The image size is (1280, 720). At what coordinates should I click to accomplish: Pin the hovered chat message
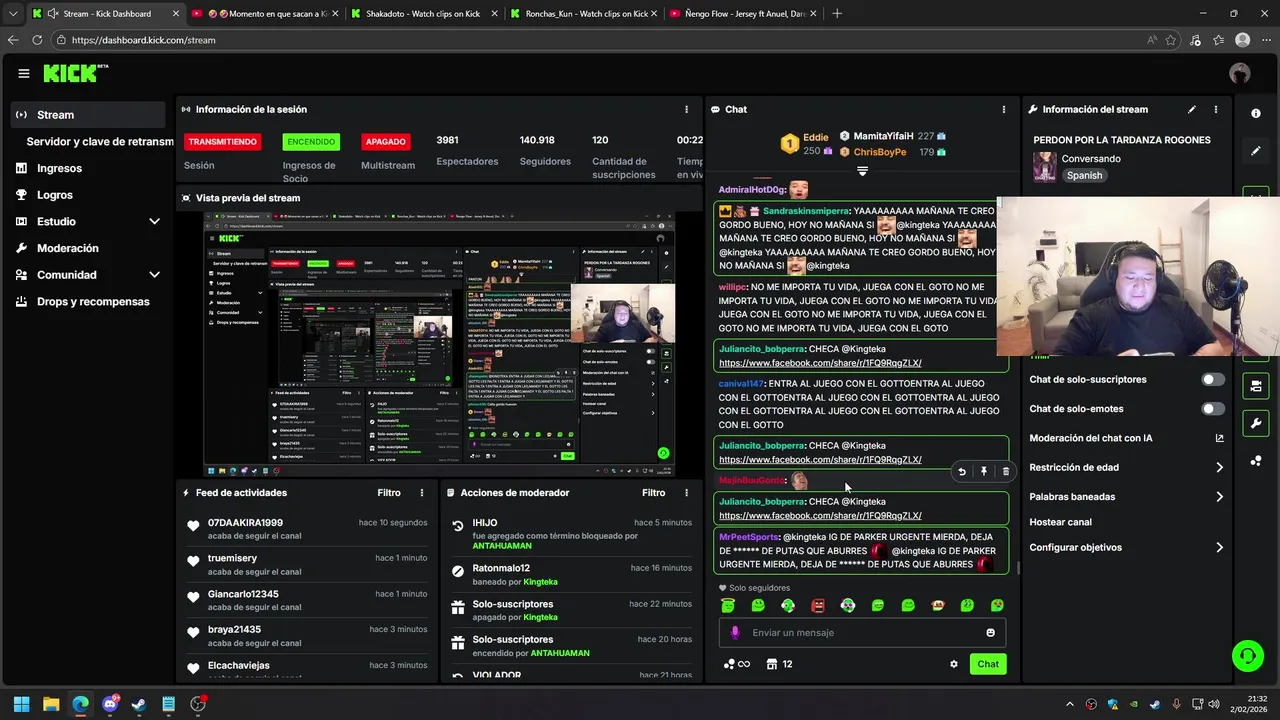983,471
